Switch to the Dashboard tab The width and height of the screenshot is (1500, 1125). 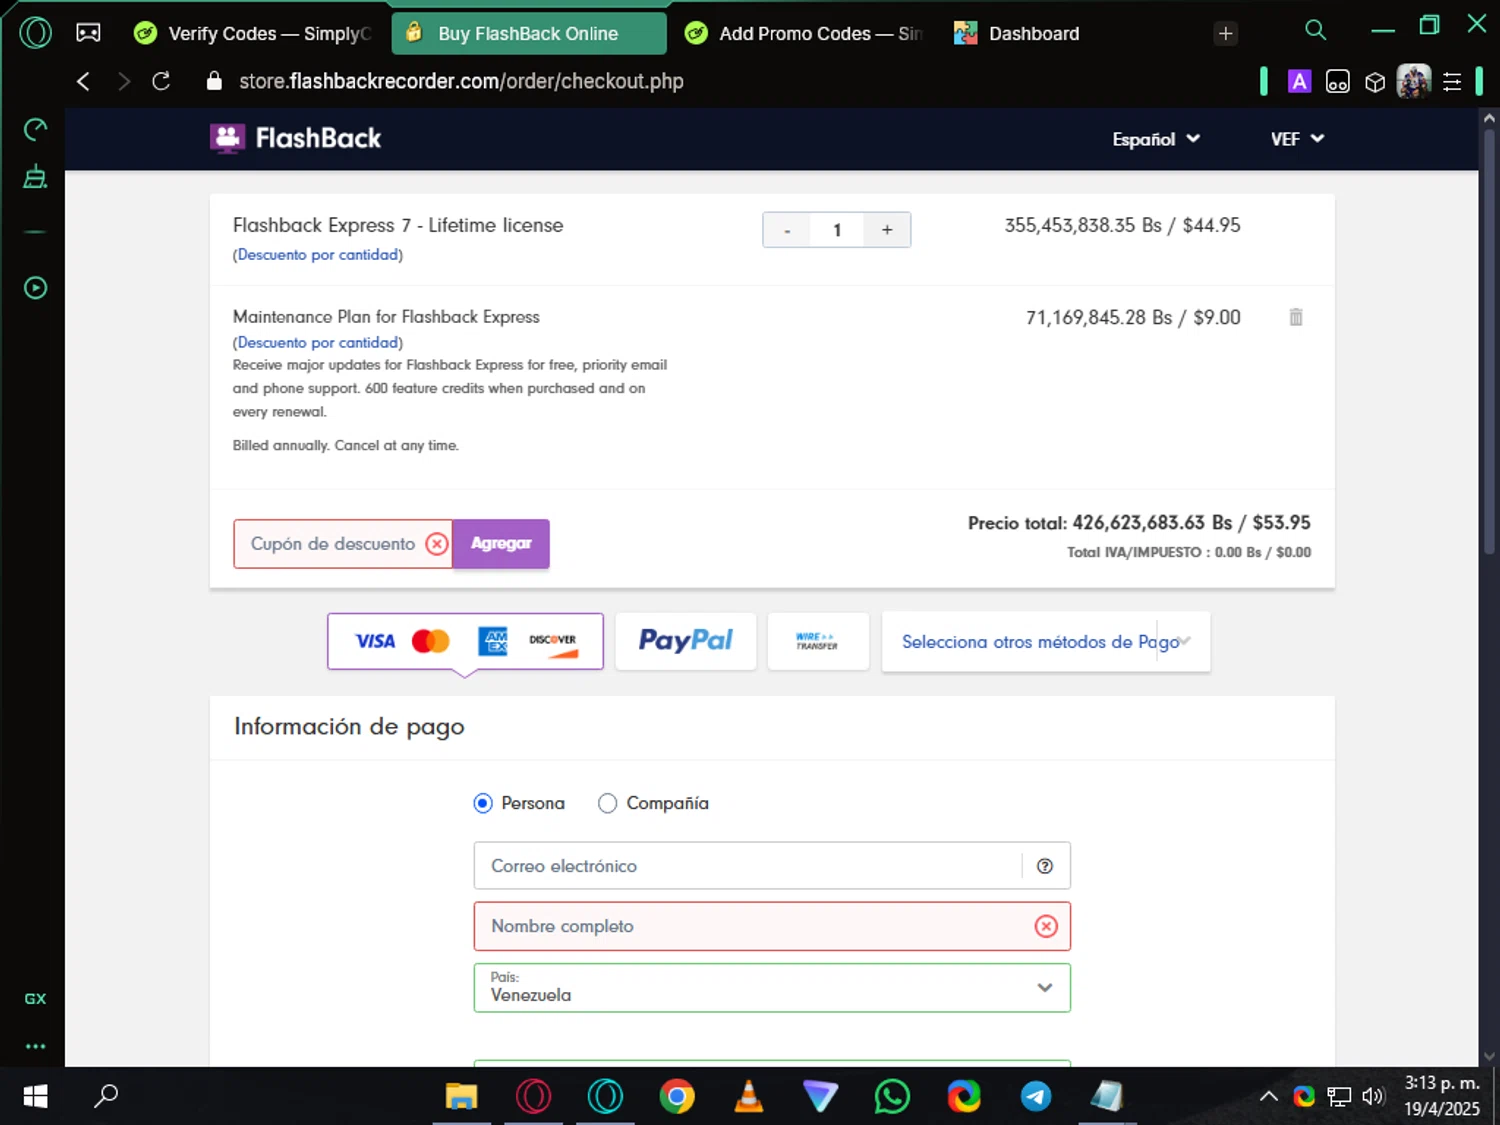1020,33
